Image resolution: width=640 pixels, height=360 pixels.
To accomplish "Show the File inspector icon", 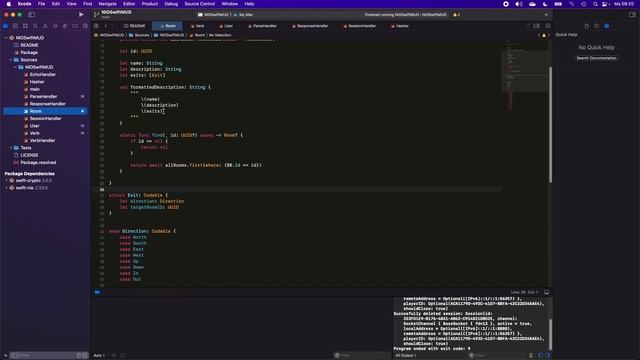I will click(587, 26).
